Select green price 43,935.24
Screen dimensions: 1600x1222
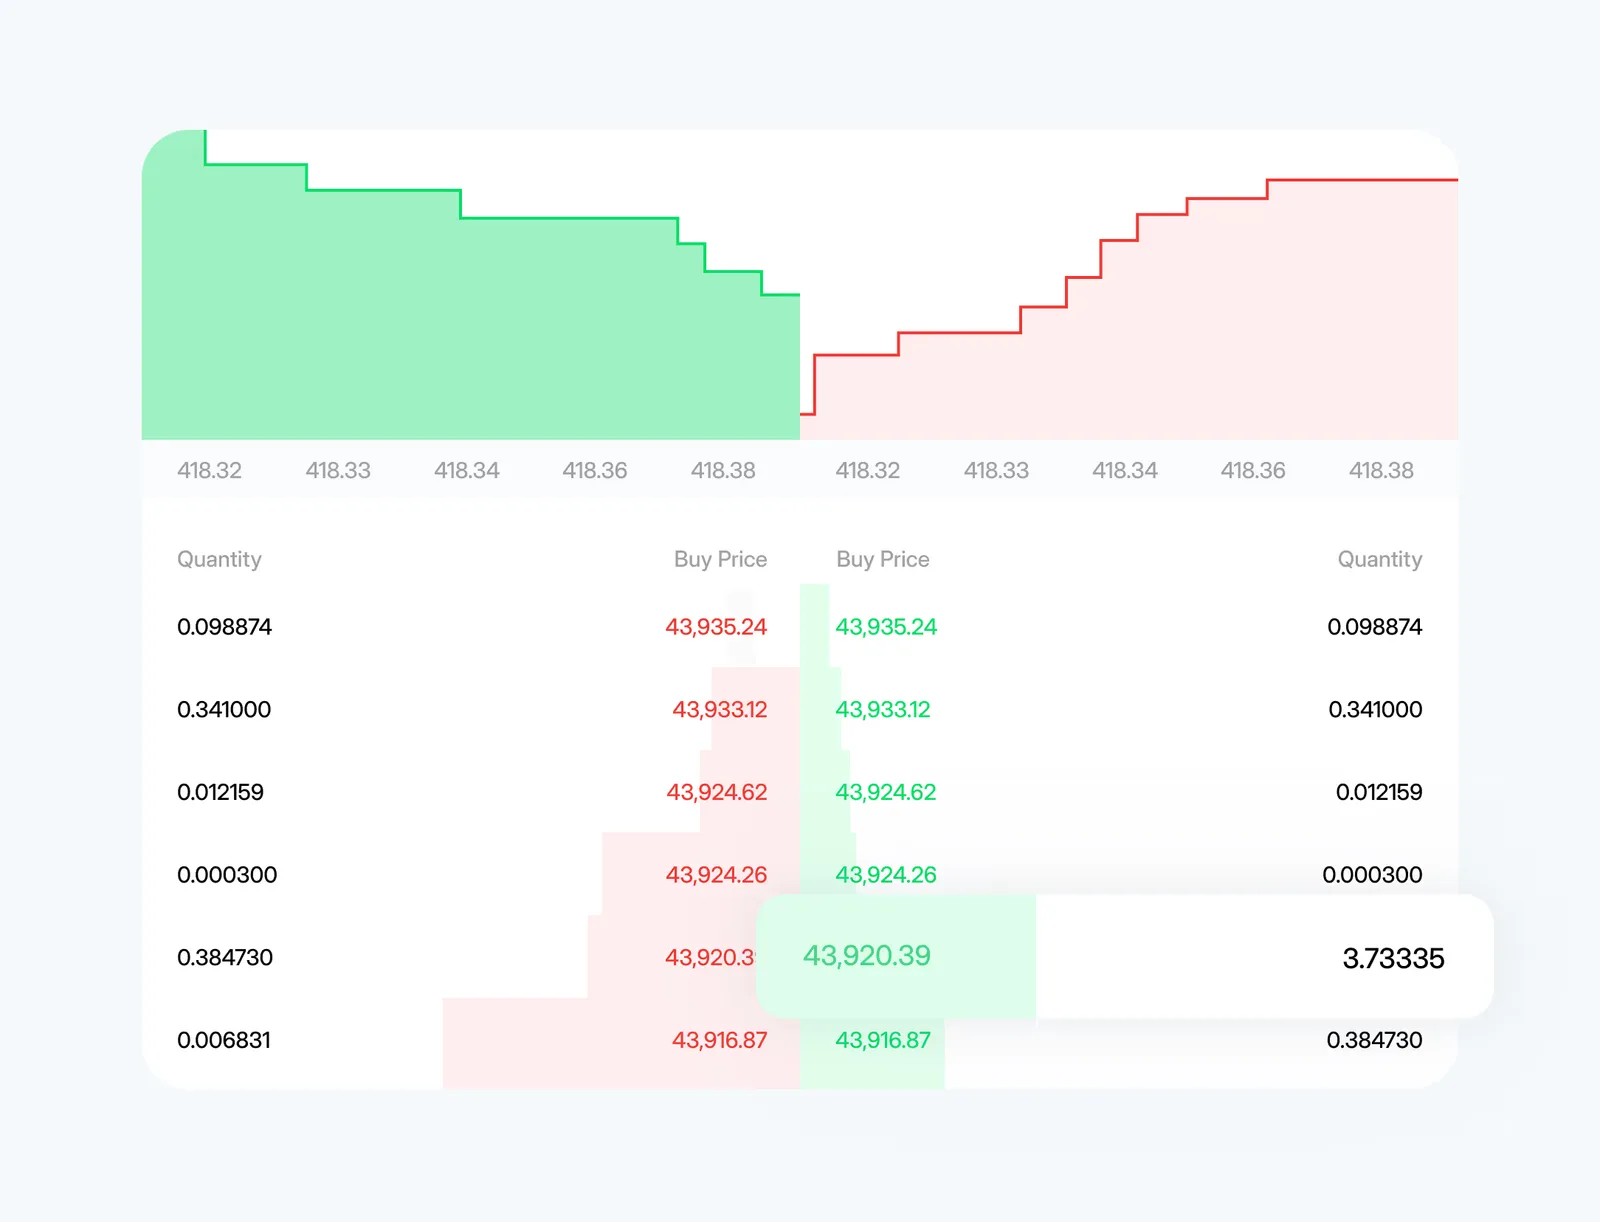tap(886, 627)
